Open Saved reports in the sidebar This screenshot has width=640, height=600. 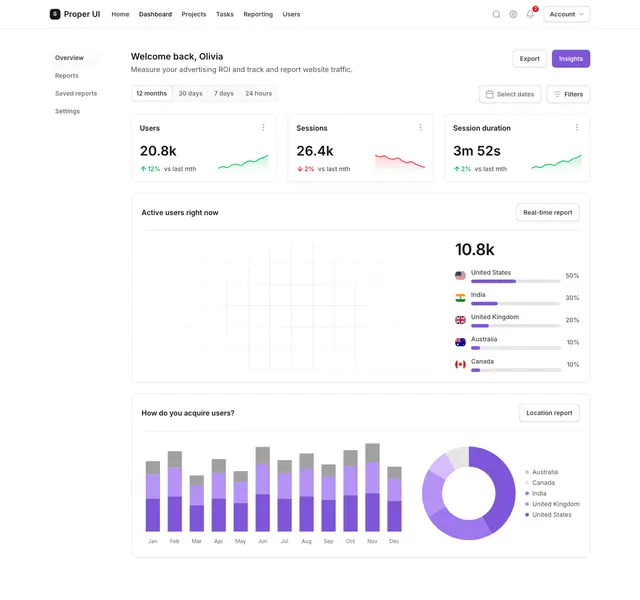pos(76,93)
